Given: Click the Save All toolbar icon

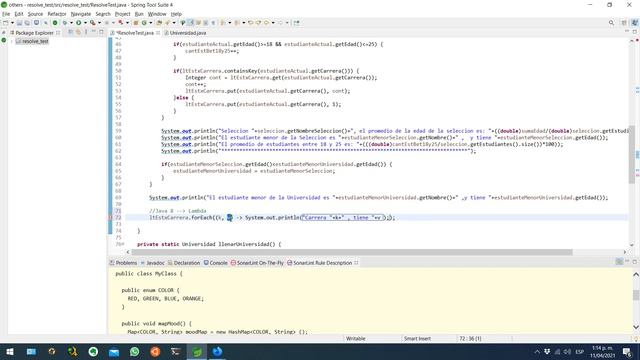Looking at the screenshot, I should [27, 23].
